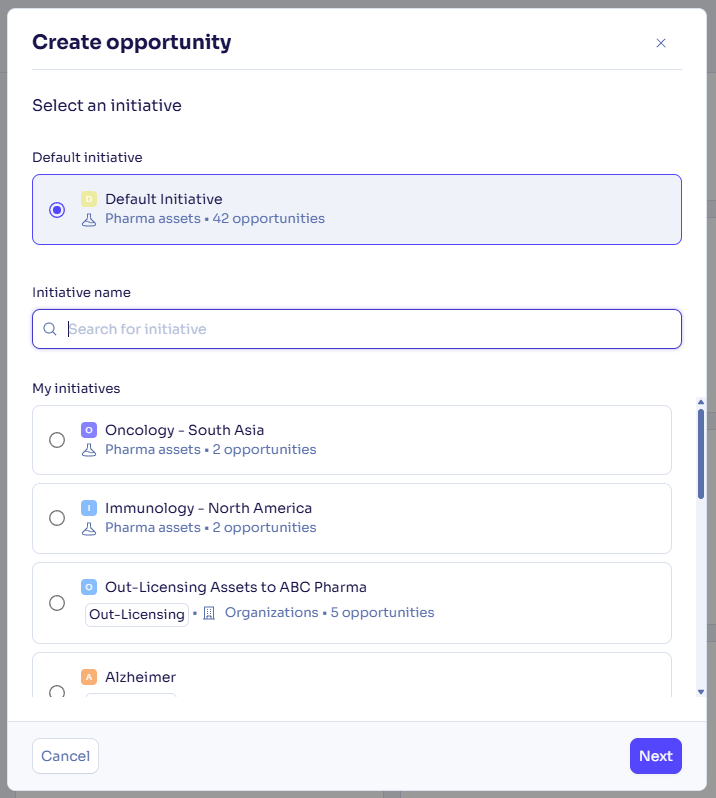The image size is (716, 798).
Task: Click the flask icon under Oncology - South Asia
Action: [89, 450]
